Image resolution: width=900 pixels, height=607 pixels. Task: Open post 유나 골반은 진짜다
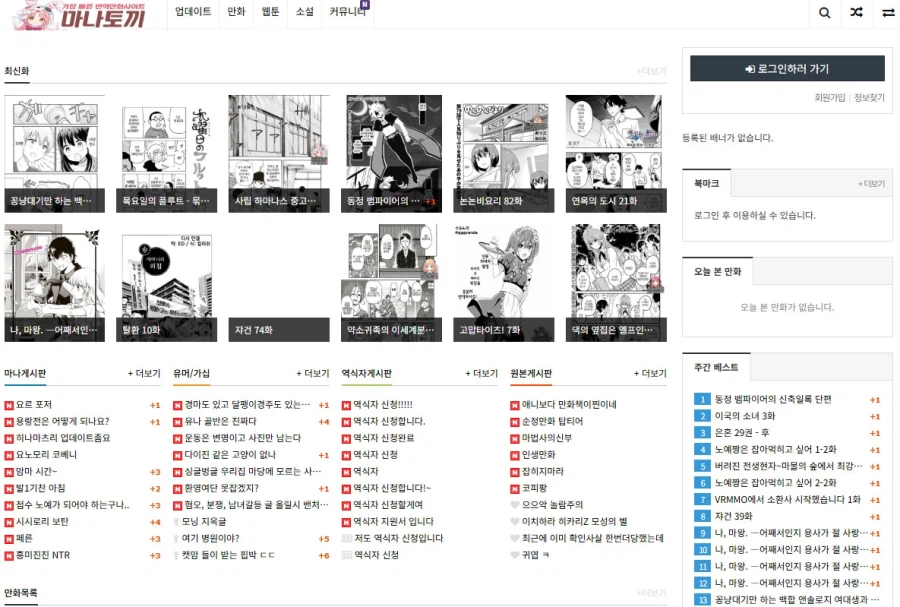tap(220, 422)
